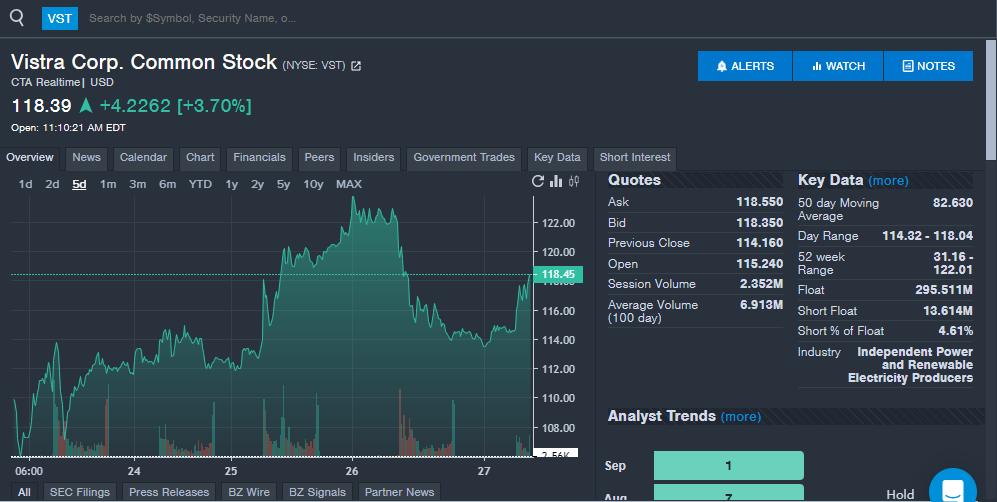Filter news by SEC Filings
Viewport: 997px width, 502px height.
pyautogui.click(x=79, y=492)
